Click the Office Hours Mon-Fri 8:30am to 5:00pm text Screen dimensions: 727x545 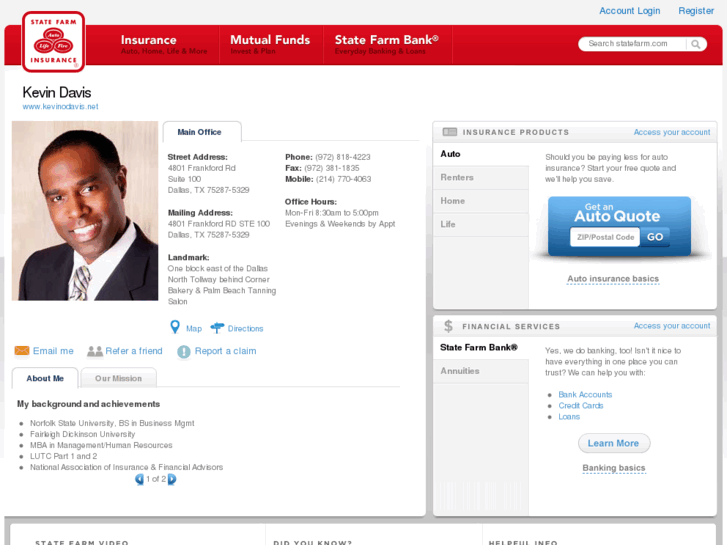tap(332, 213)
